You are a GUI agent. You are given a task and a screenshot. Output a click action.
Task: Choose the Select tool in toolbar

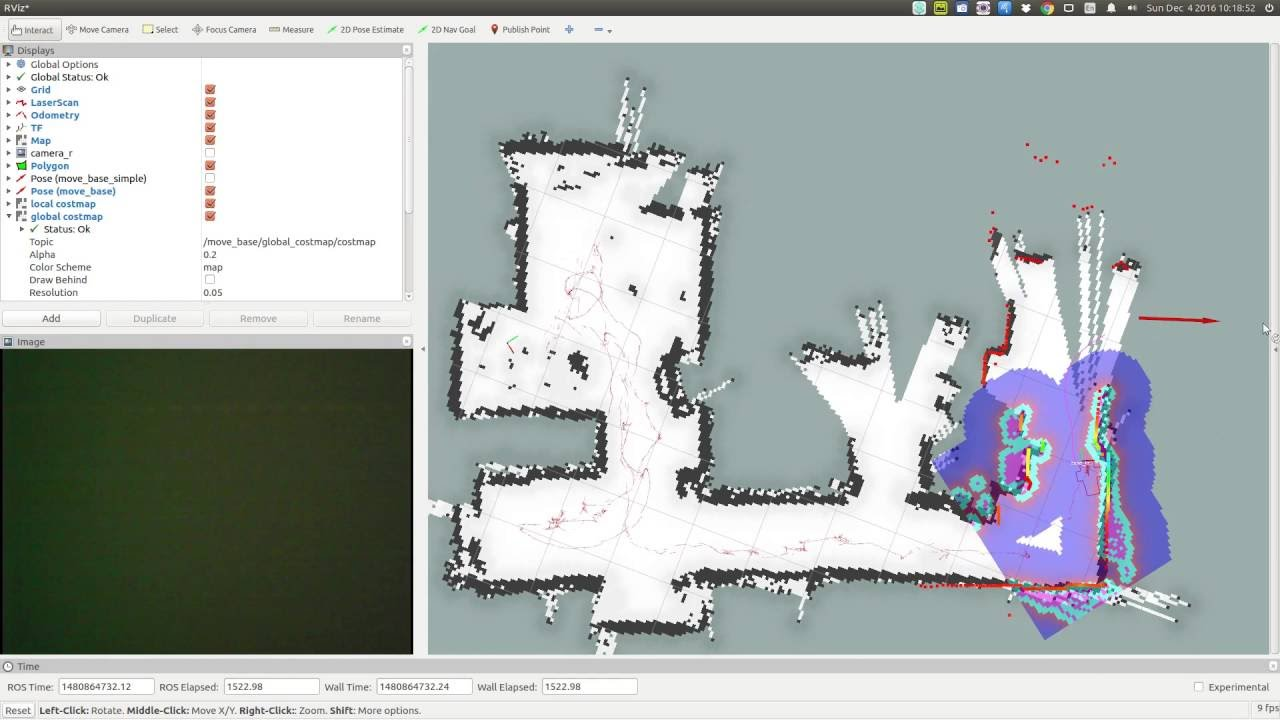[x=160, y=30]
